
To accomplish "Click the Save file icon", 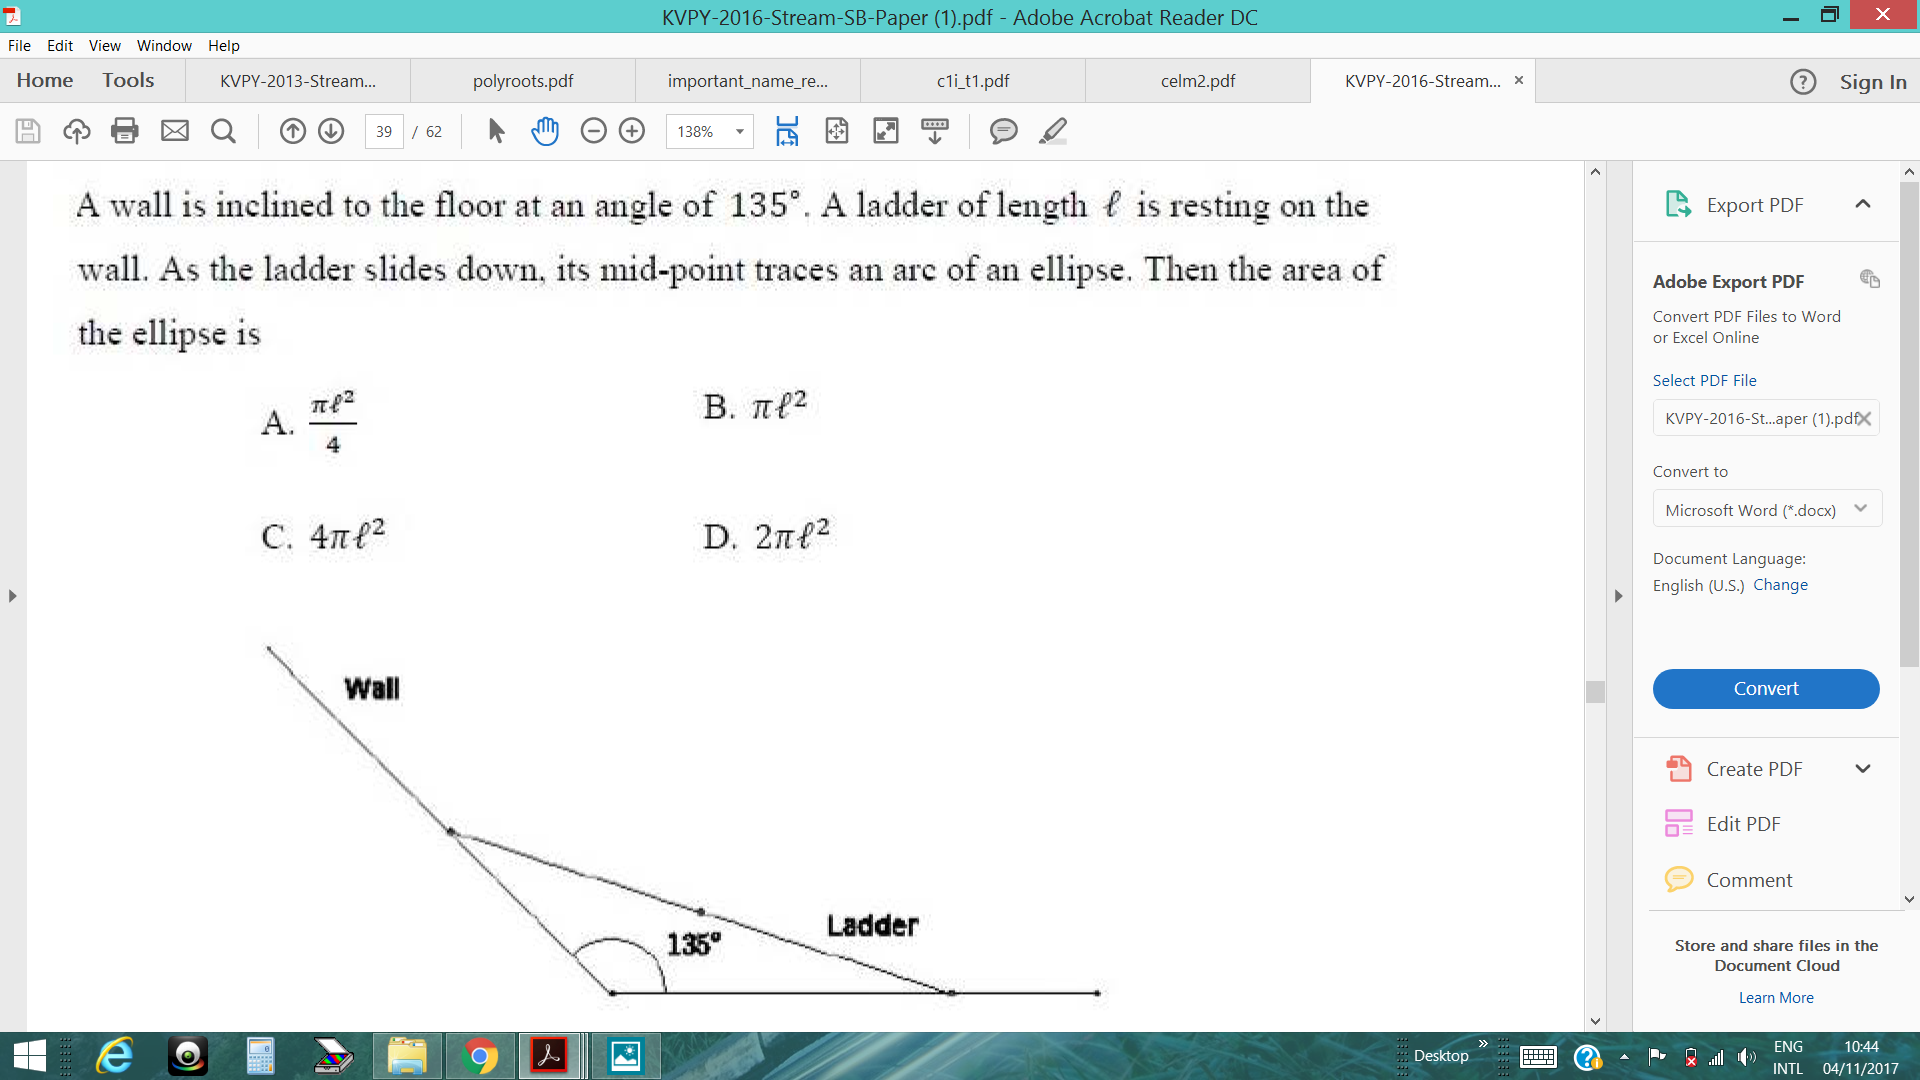I will click(x=28, y=131).
